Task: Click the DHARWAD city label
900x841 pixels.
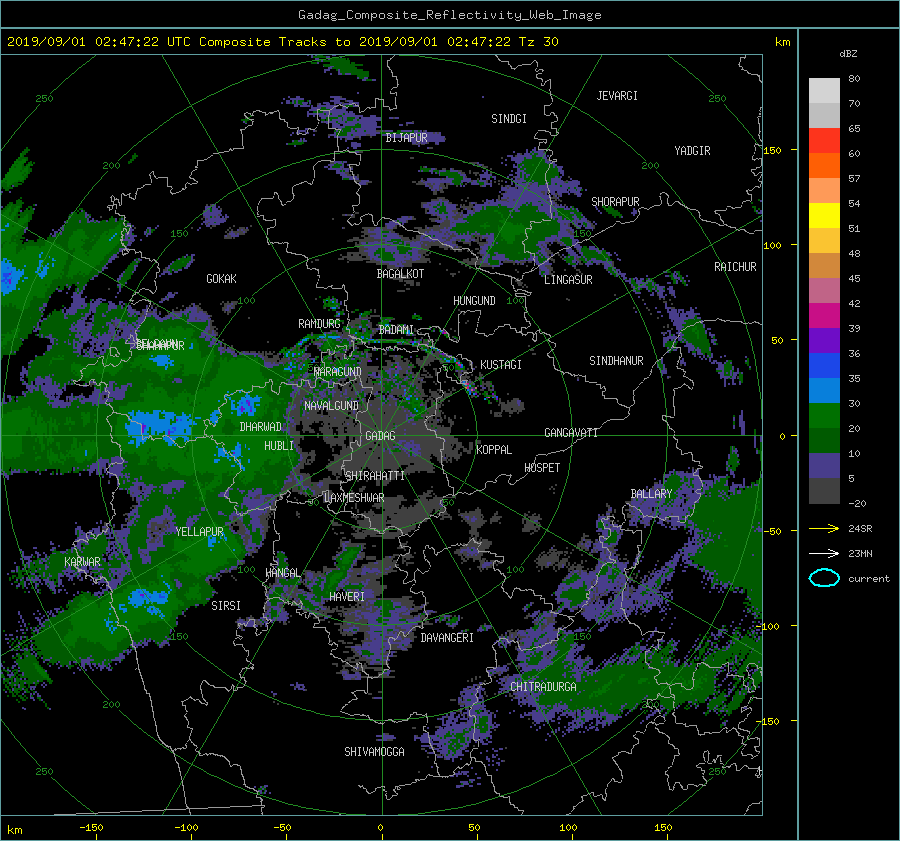Action: click(x=261, y=427)
